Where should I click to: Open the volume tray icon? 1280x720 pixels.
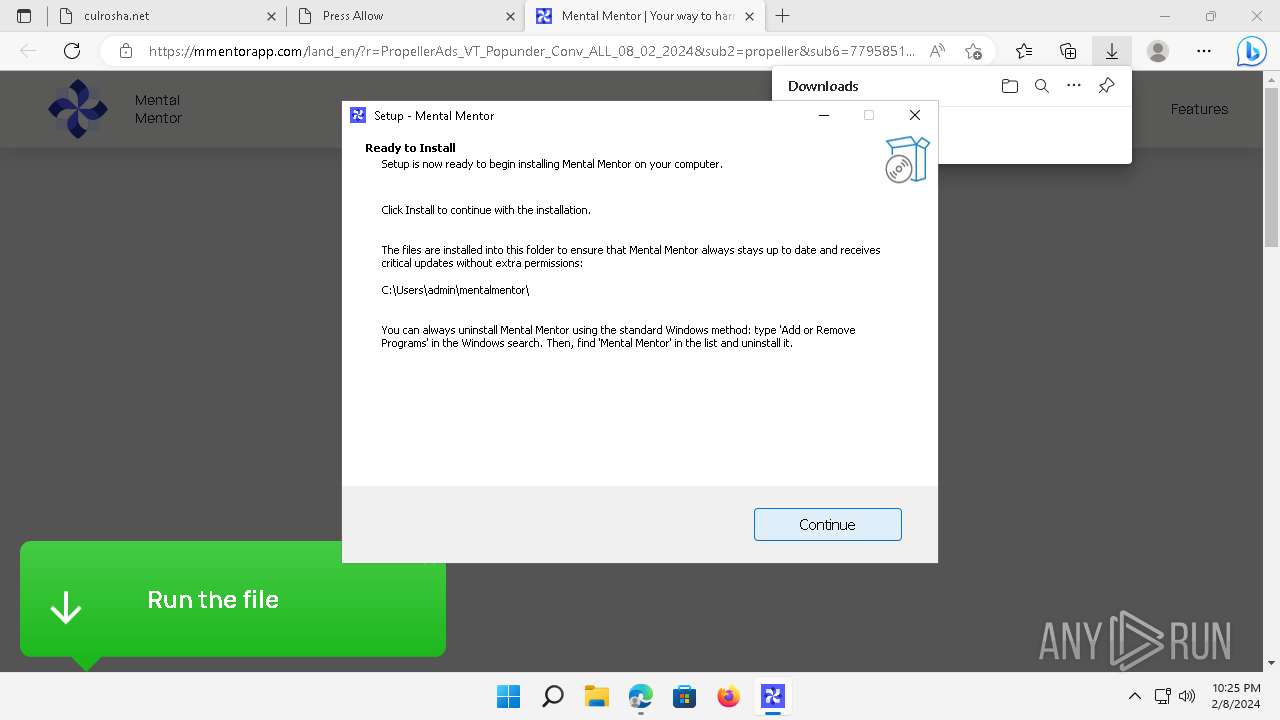1187,696
